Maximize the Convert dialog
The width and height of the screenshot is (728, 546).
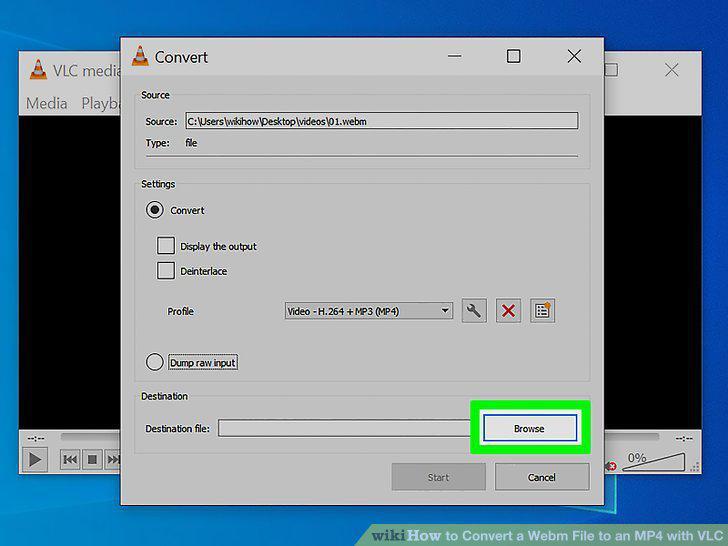(x=514, y=56)
